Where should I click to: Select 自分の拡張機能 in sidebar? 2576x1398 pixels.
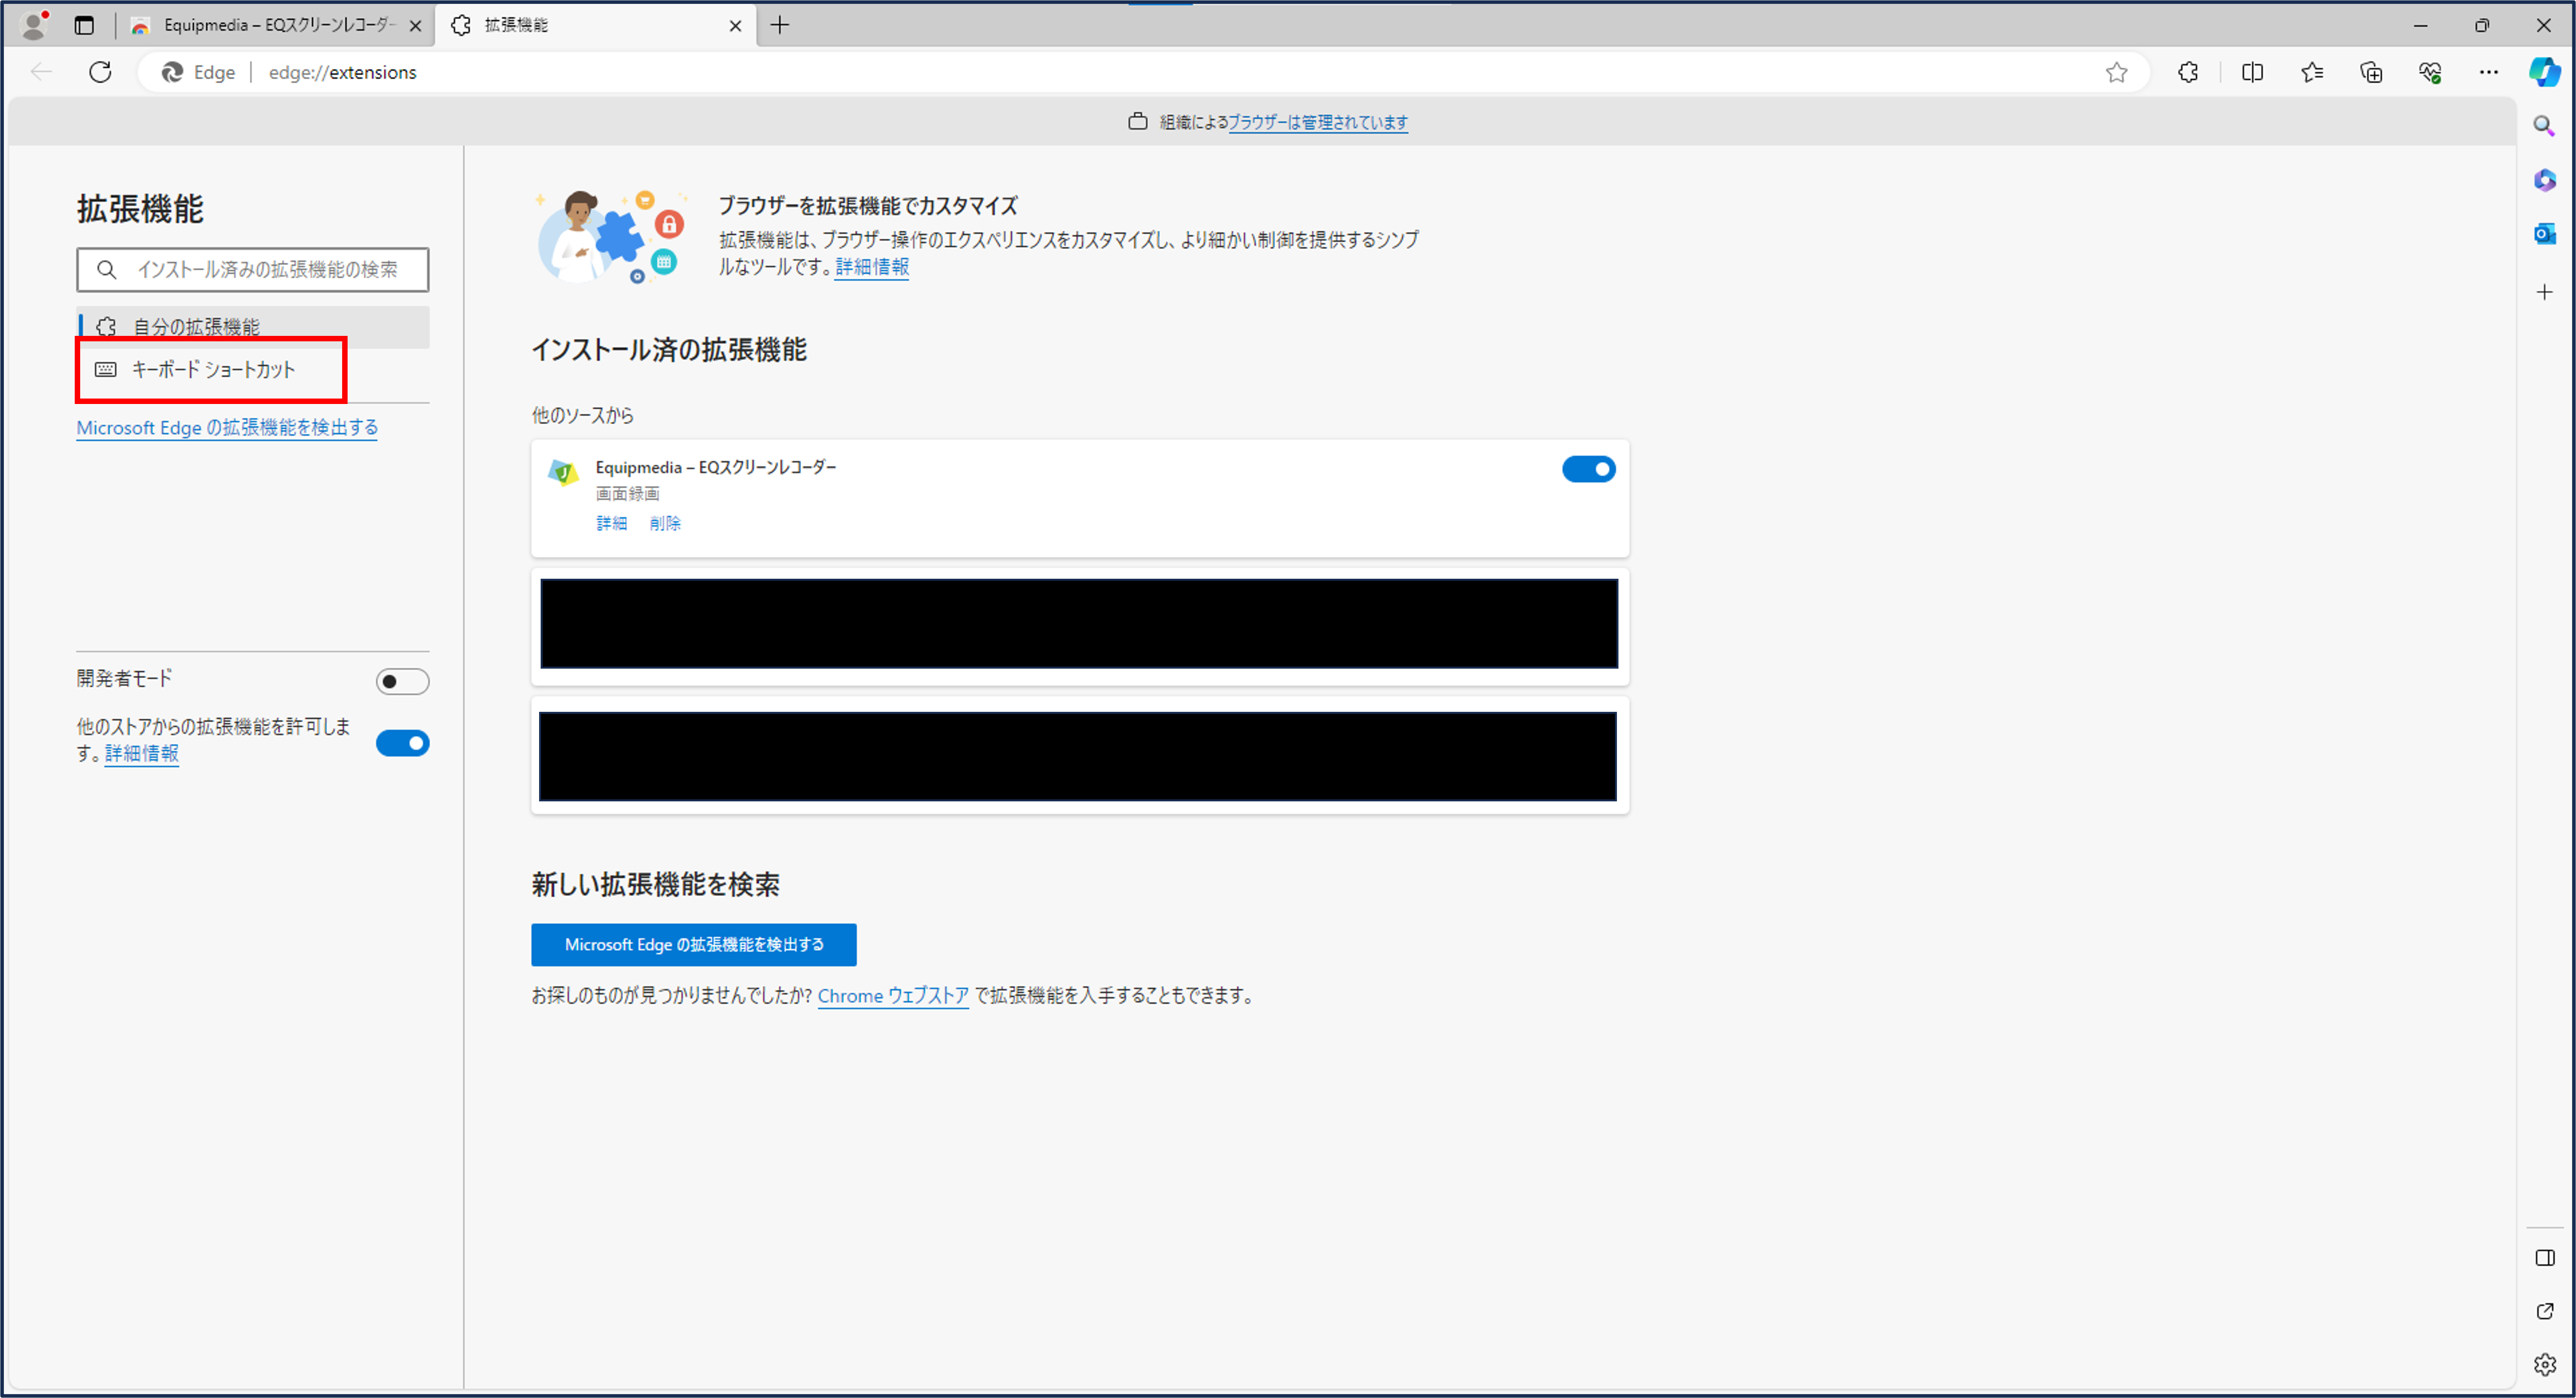[x=253, y=327]
